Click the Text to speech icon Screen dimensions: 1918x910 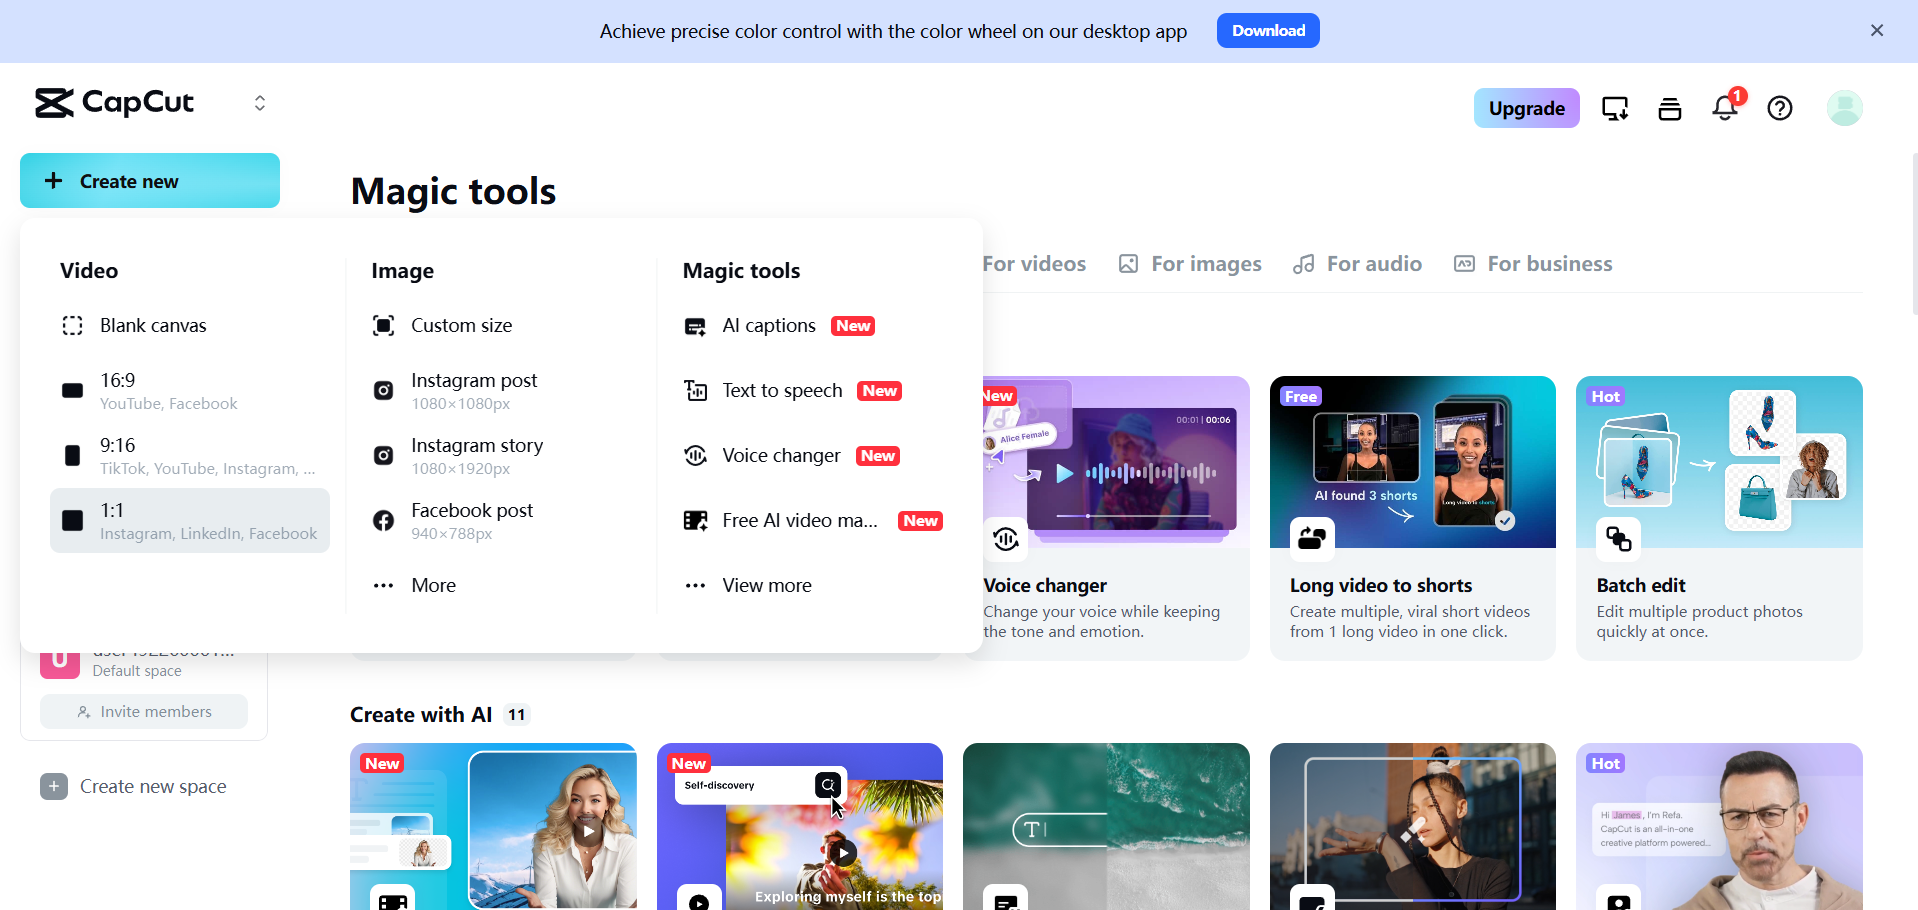[695, 391]
